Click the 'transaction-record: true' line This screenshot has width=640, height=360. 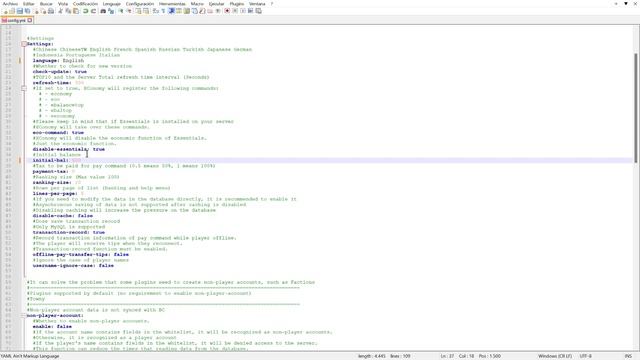click(69, 232)
